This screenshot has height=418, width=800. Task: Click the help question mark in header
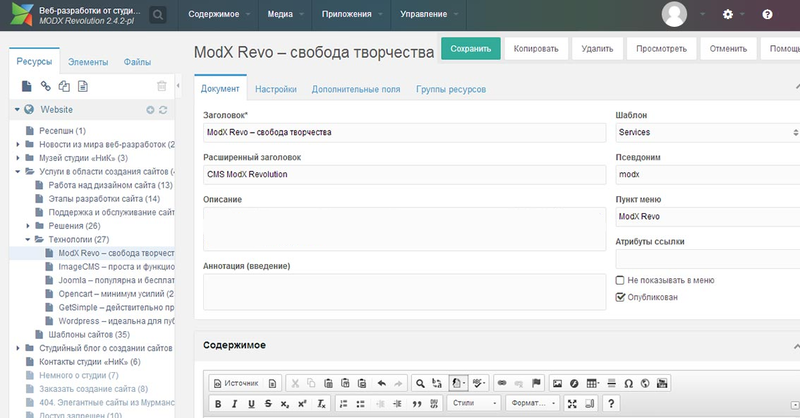click(767, 15)
